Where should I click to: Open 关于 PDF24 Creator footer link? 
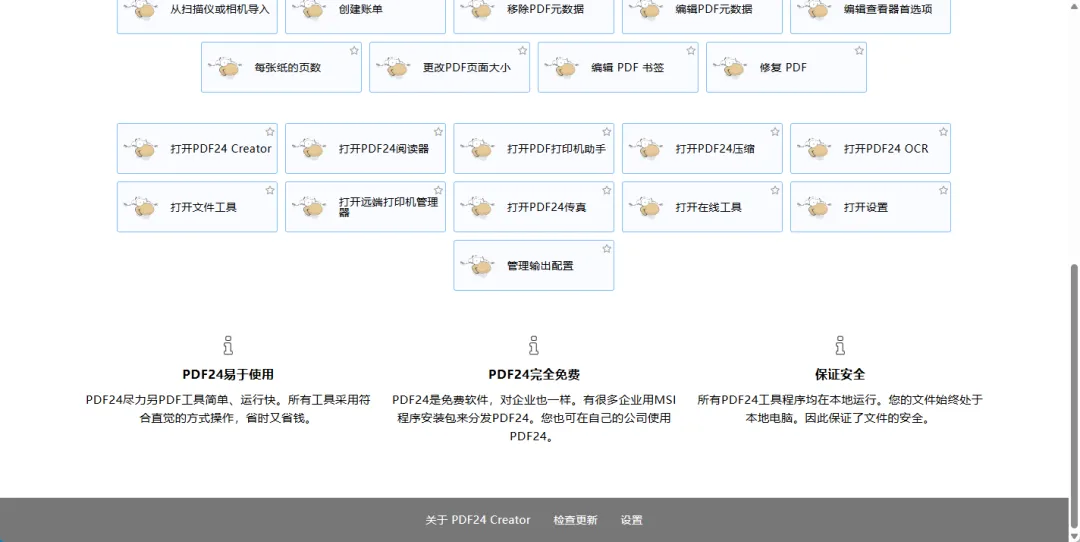click(x=478, y=520)
